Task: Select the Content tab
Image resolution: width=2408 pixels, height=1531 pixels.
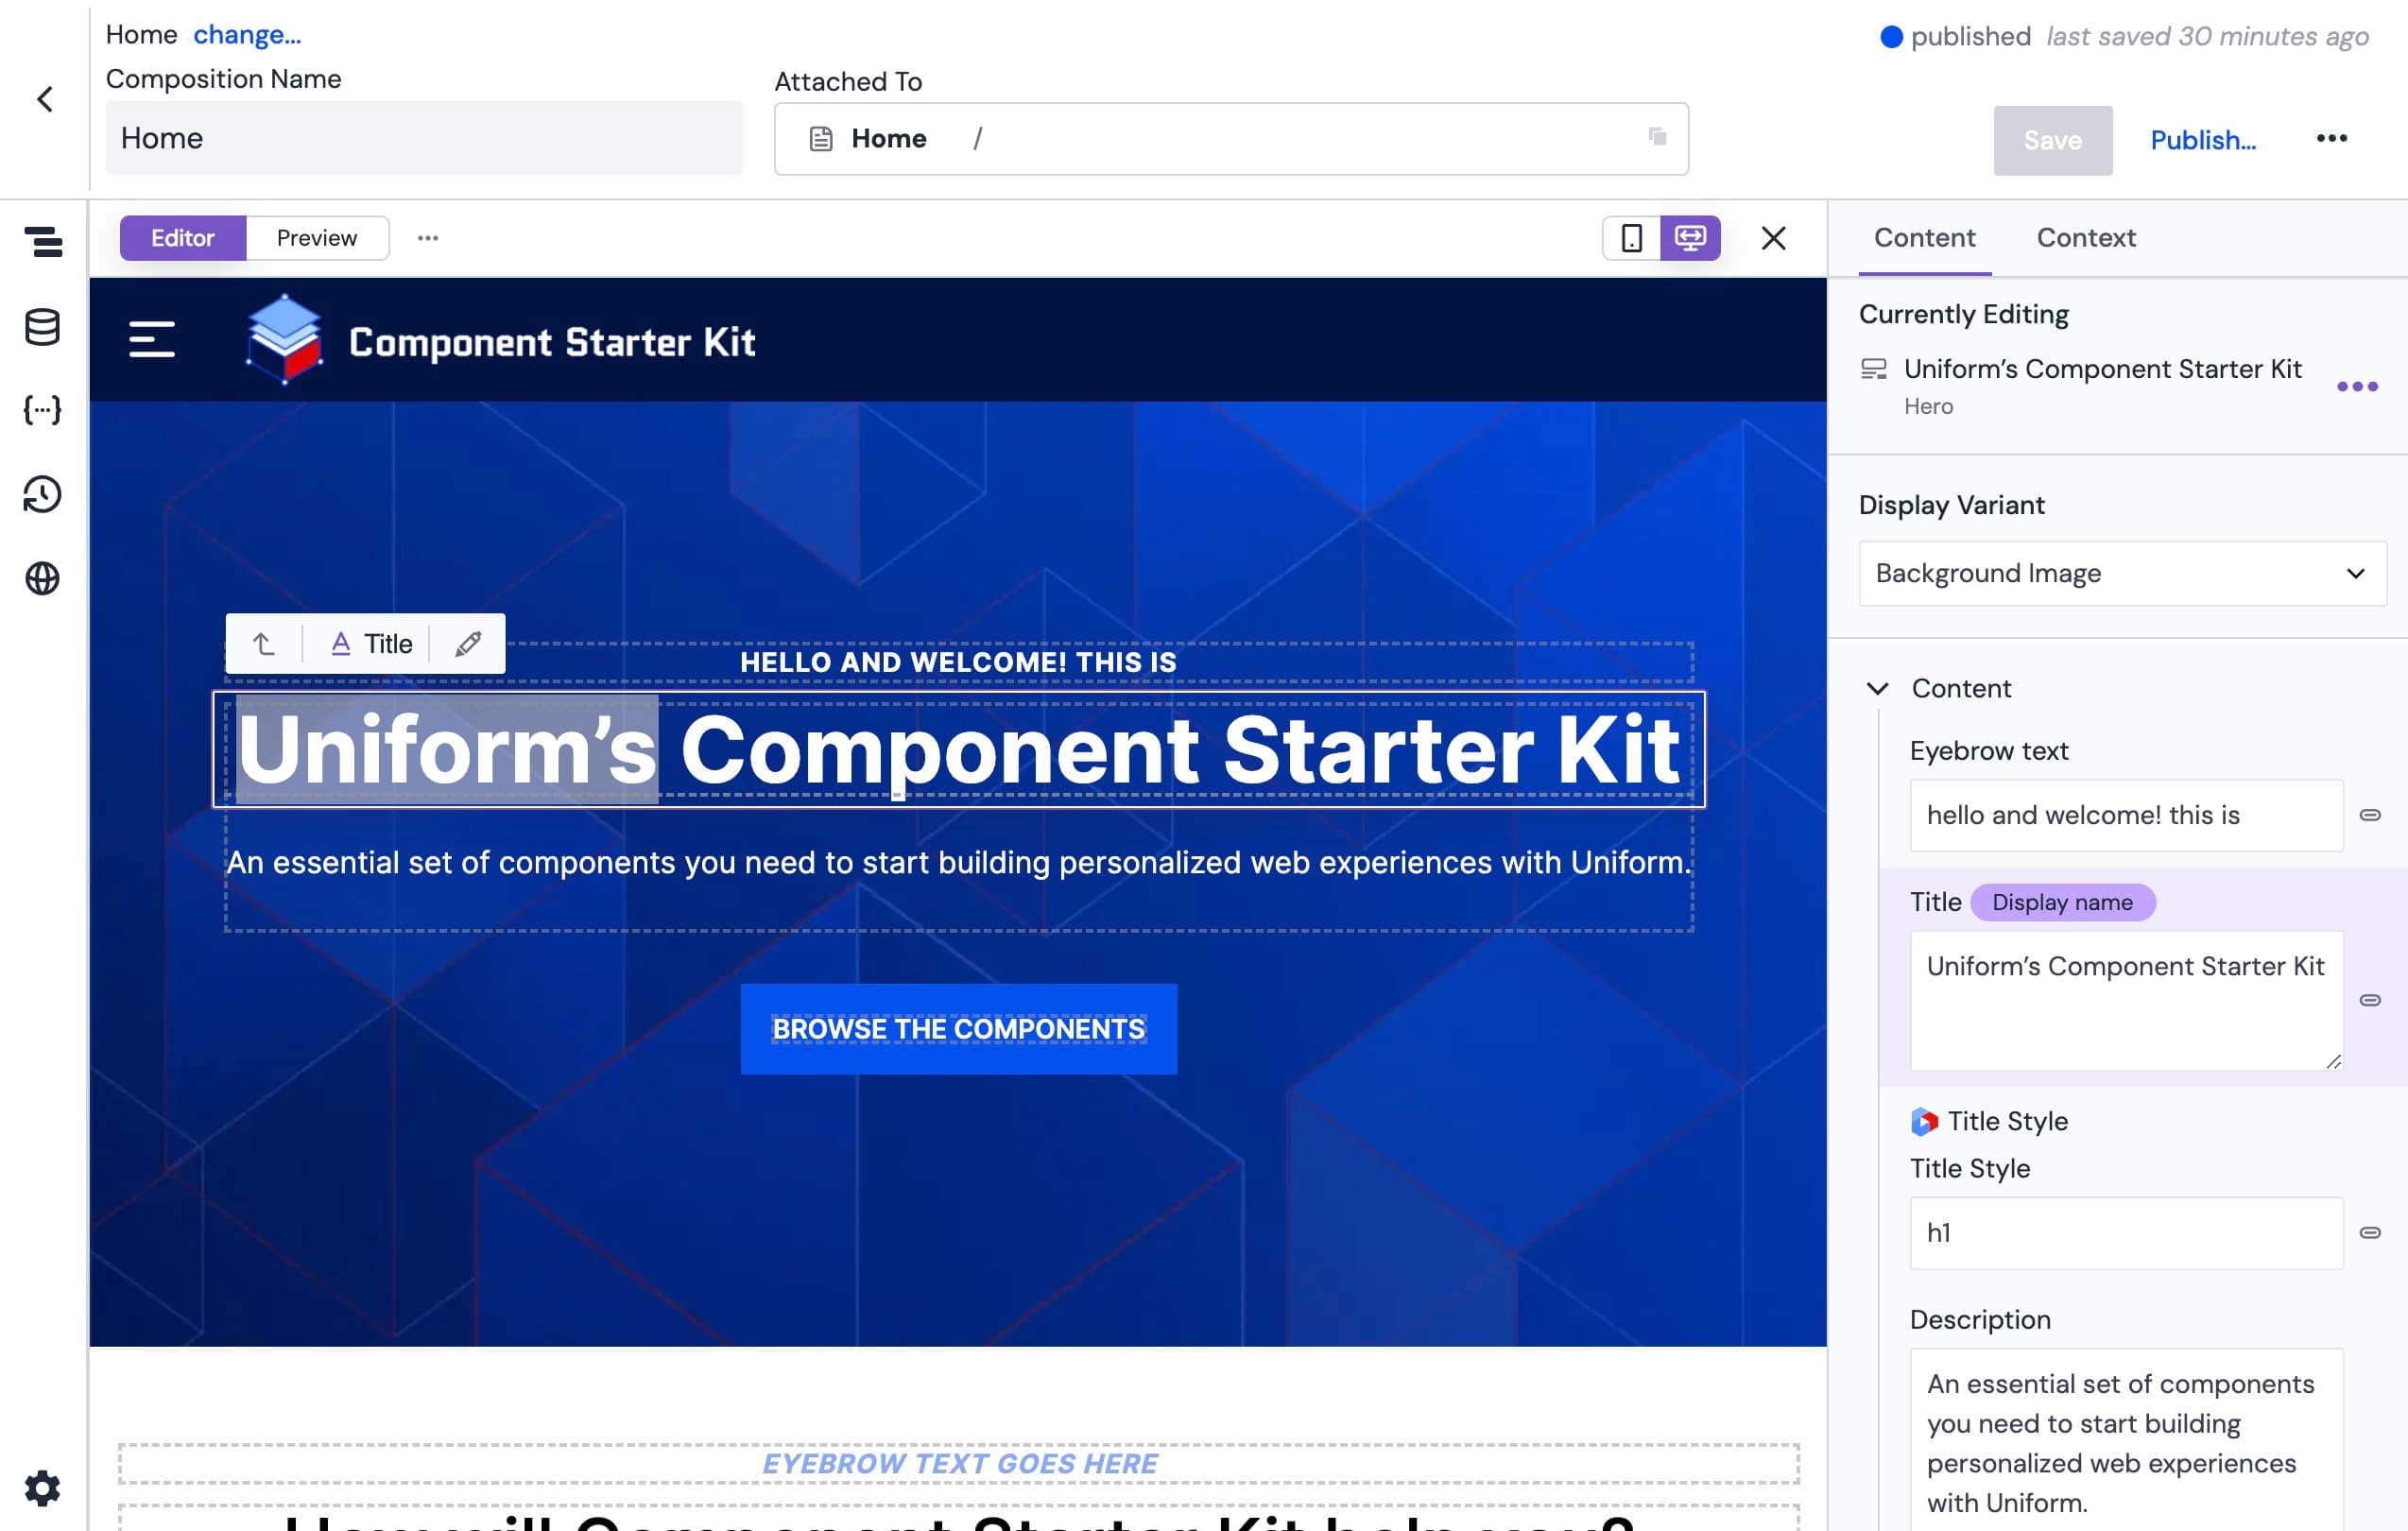Action: 1924,237
